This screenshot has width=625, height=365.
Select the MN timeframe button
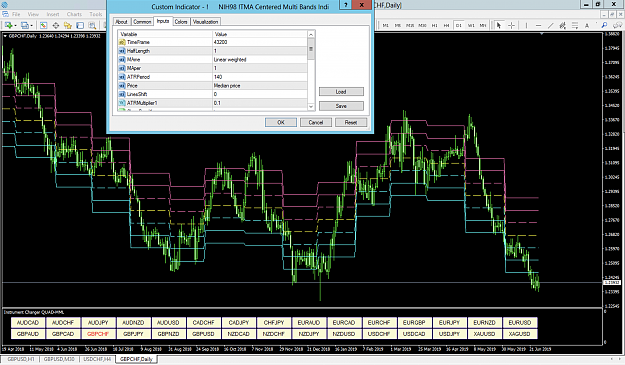pos(483,26)
